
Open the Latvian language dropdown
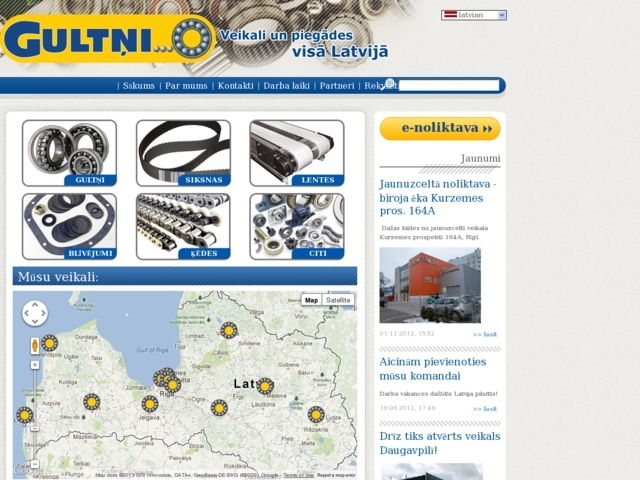pyautogui.click(x=474, y=15)
